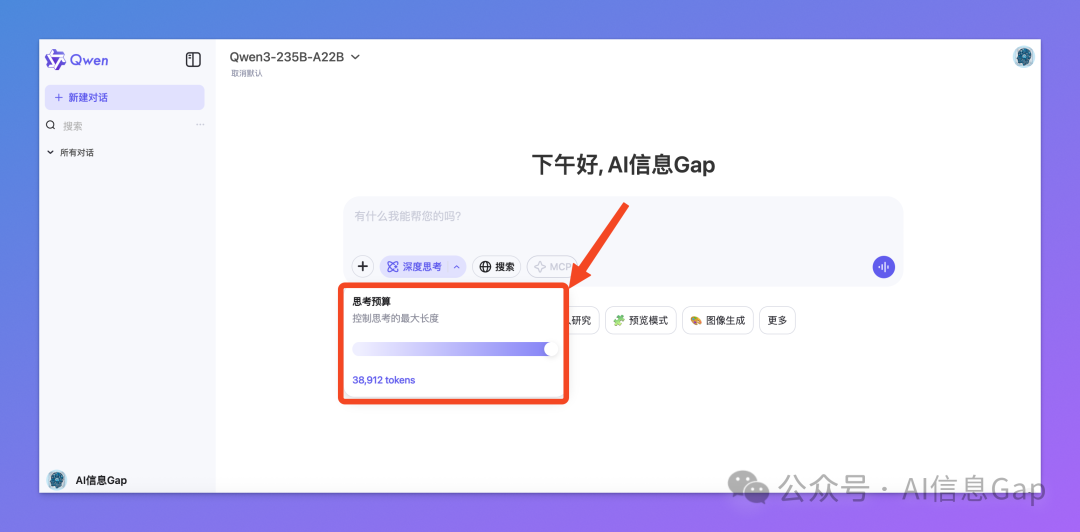
Task: Select the 图像生成 suggestion chip
Action: [718, 320]
